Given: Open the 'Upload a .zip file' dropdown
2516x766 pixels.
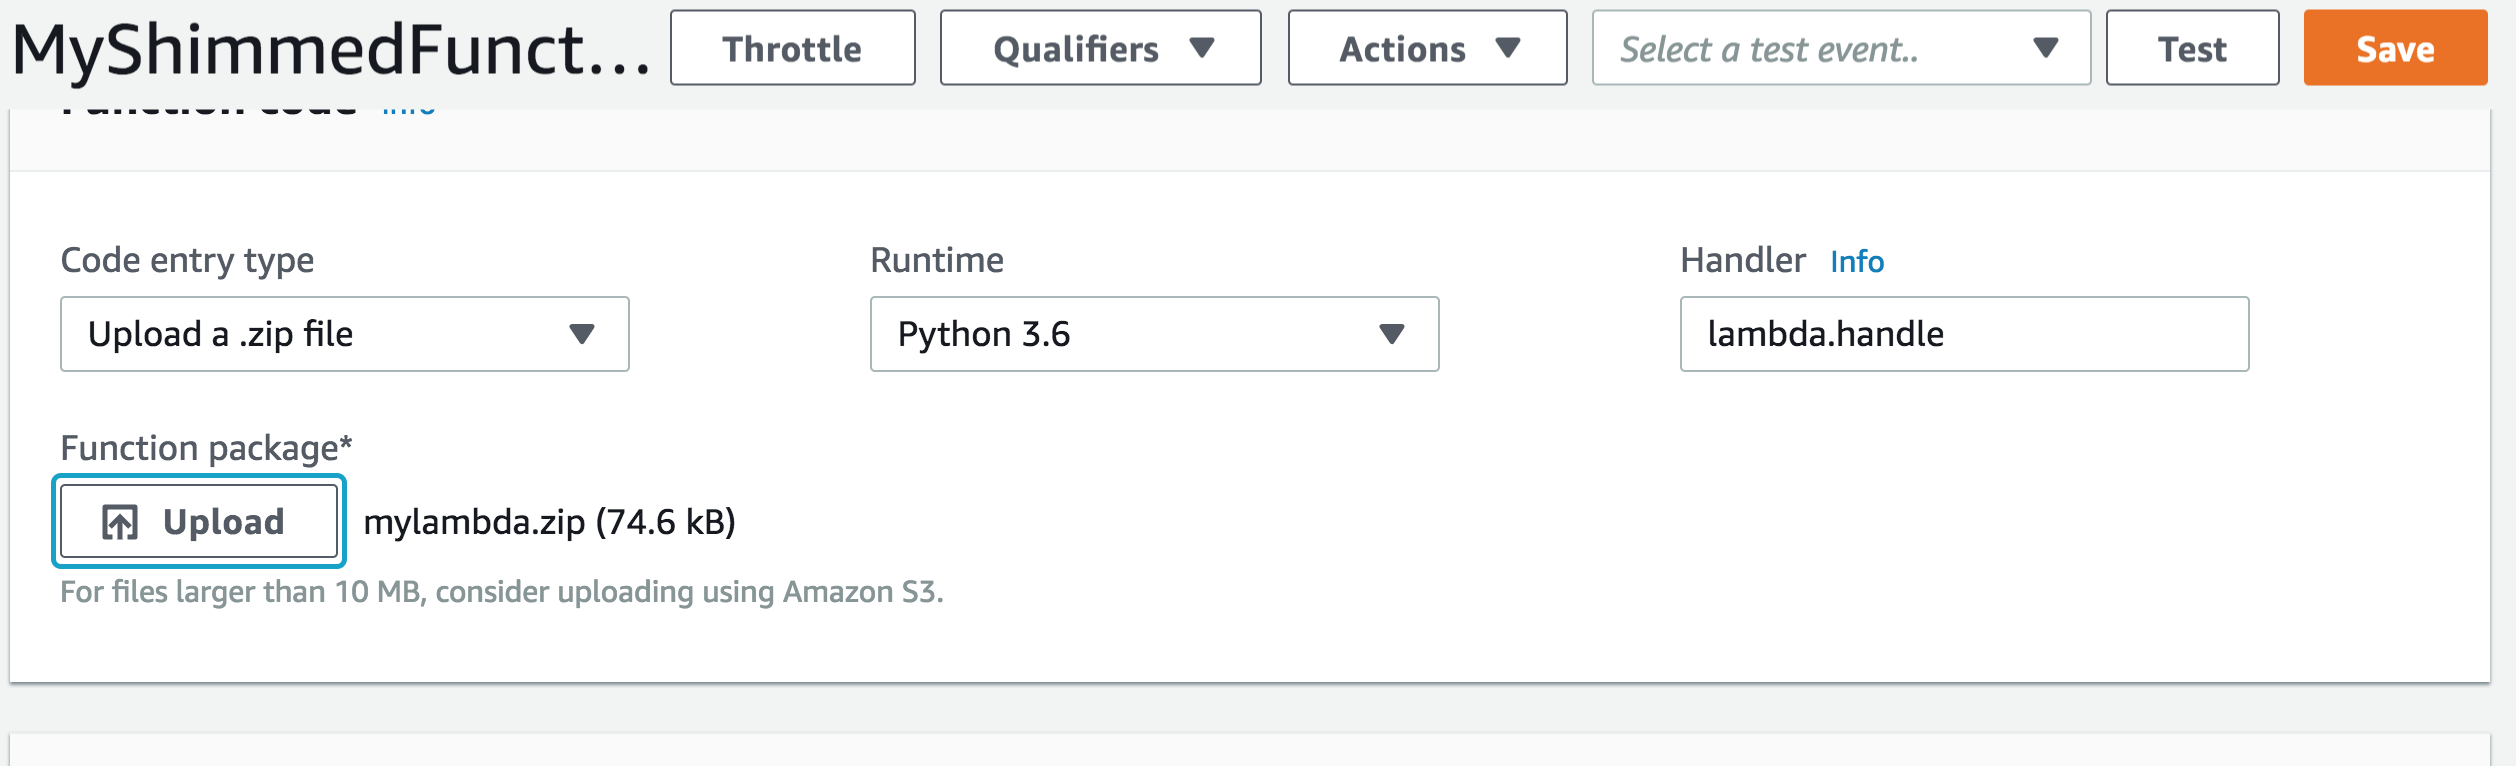Looking at the screenshot, I should (x=344, y=334).
